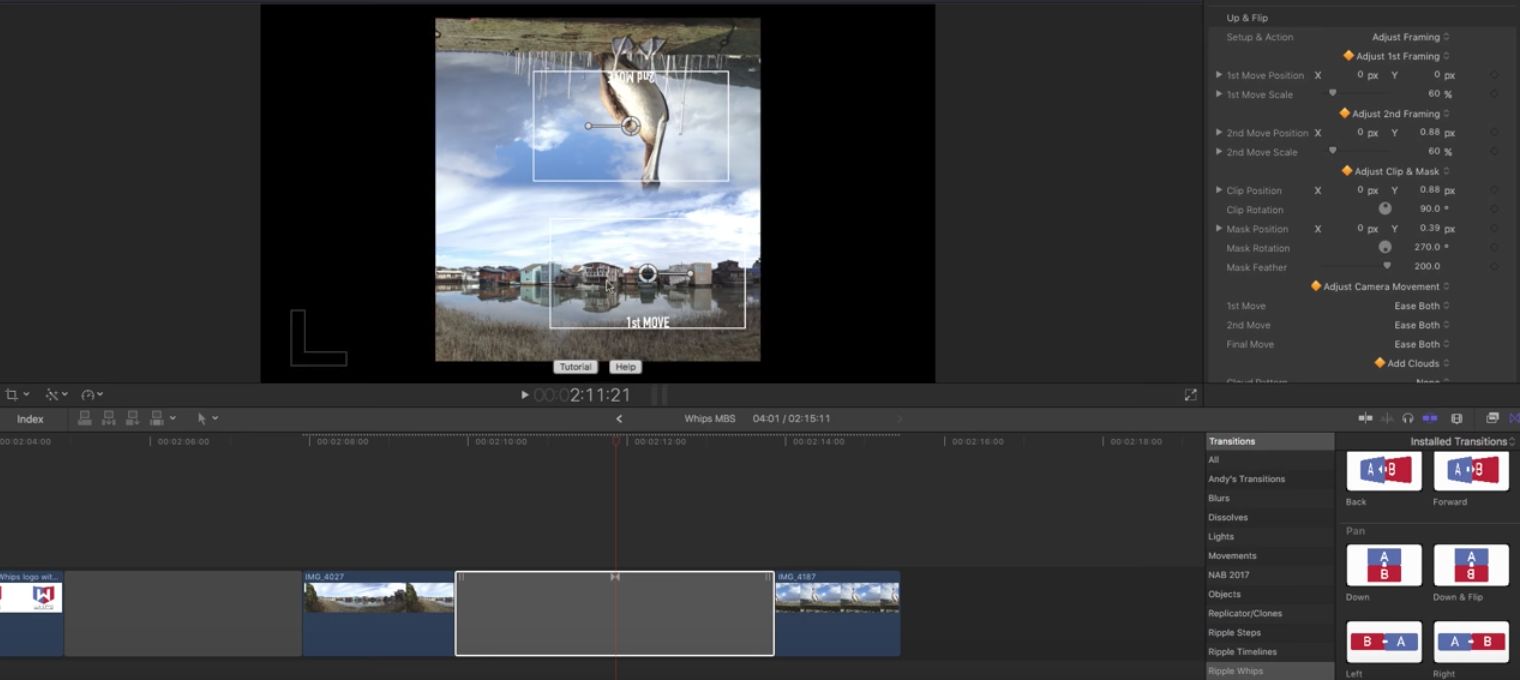The image size is (1520, 680).
Task: Toggle the transitions browser icon
Action: click(x=1514, y=418)
